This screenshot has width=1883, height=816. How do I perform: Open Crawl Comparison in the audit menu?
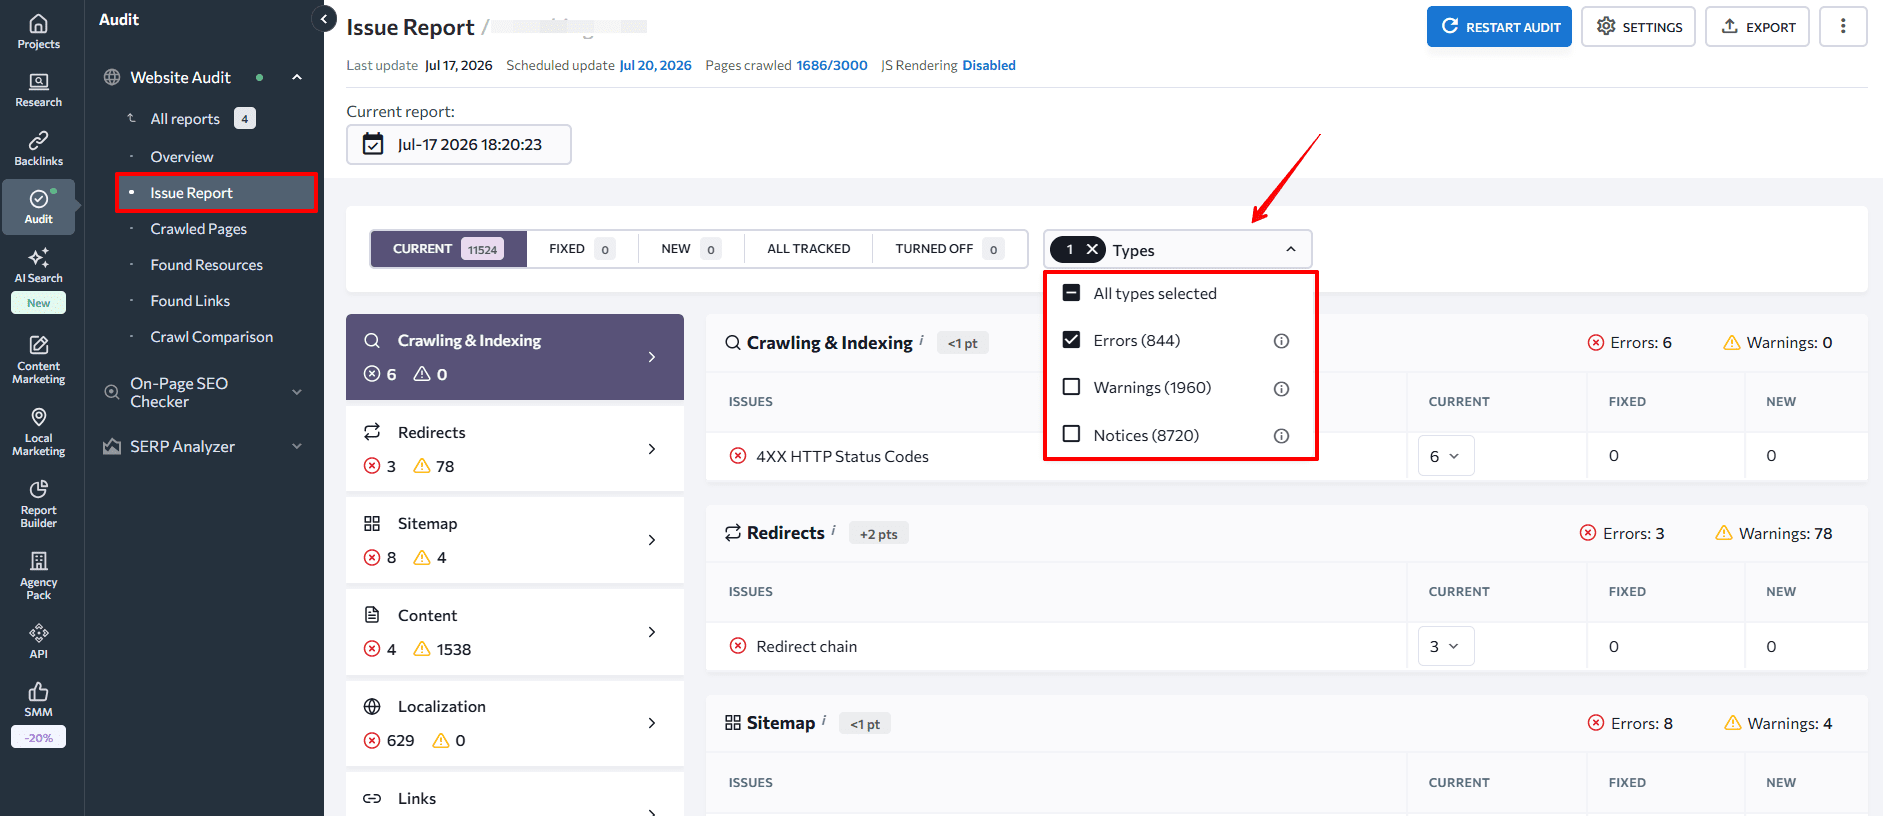point(212,337)
